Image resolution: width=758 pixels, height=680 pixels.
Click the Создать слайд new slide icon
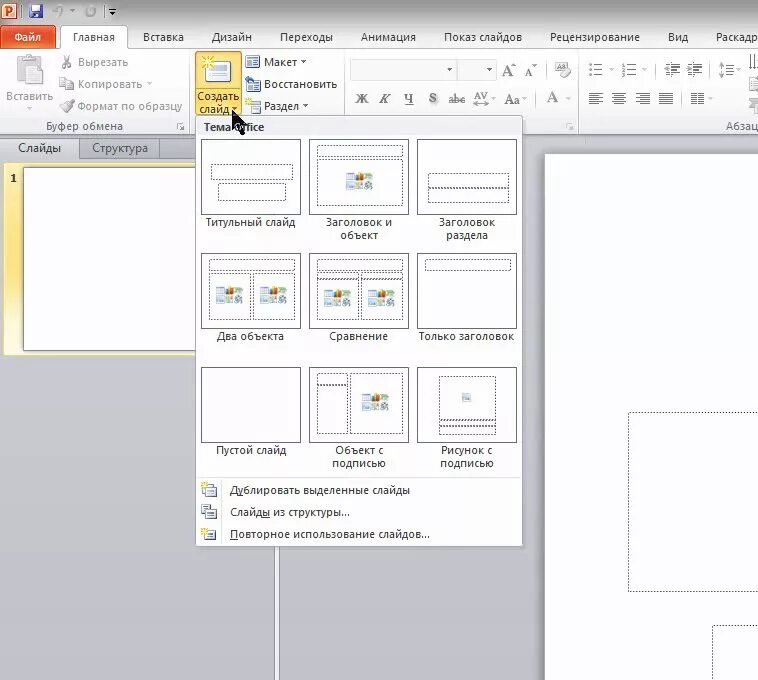coord(218,71)
